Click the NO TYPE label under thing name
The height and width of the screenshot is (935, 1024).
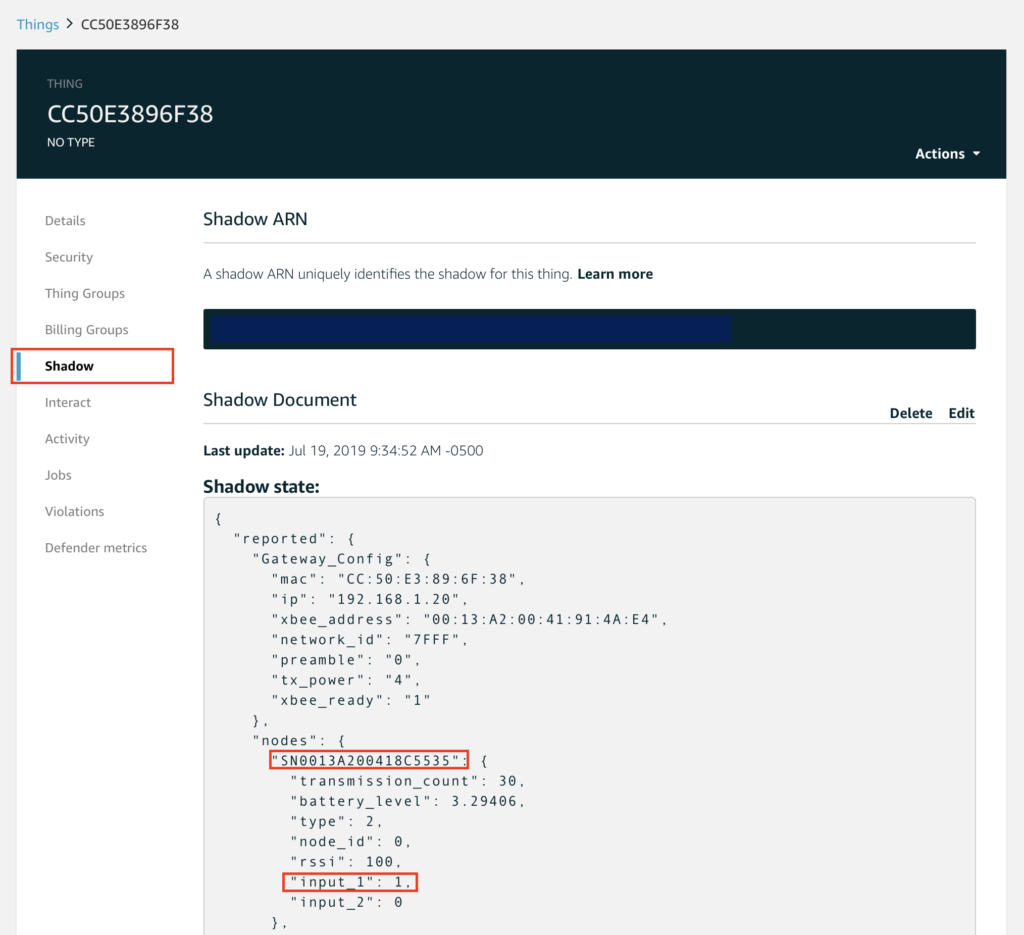point(71,142)
